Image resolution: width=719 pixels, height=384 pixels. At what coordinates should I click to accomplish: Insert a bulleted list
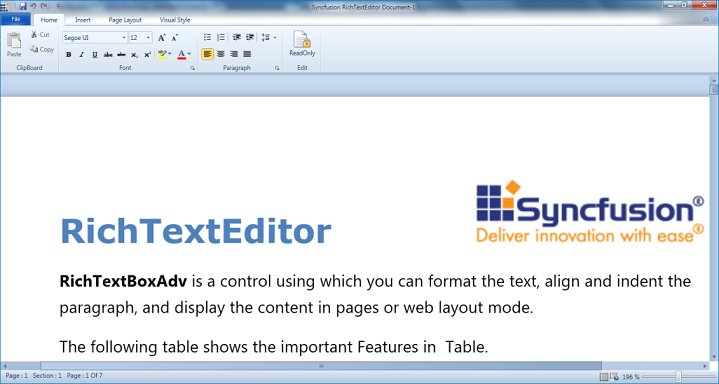pos(207,38)
